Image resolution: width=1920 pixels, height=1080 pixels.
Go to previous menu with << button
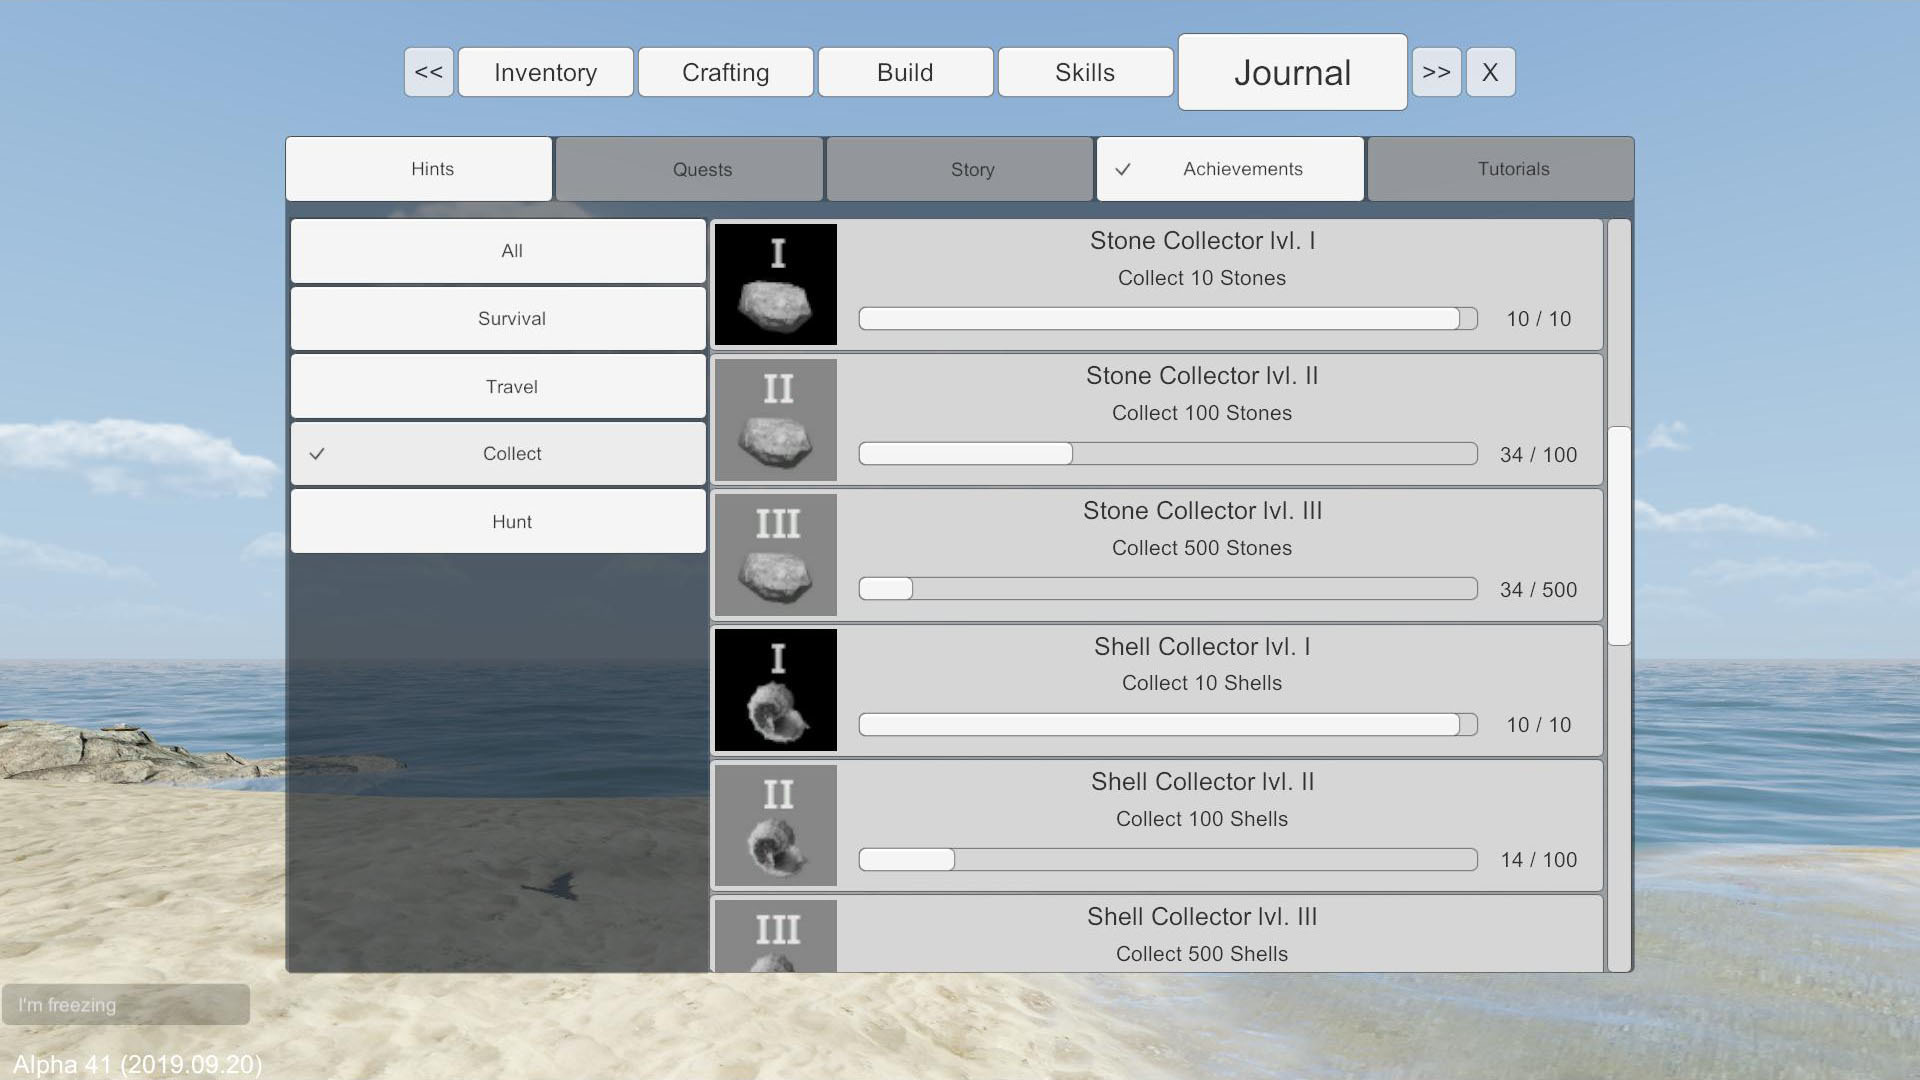429,72
